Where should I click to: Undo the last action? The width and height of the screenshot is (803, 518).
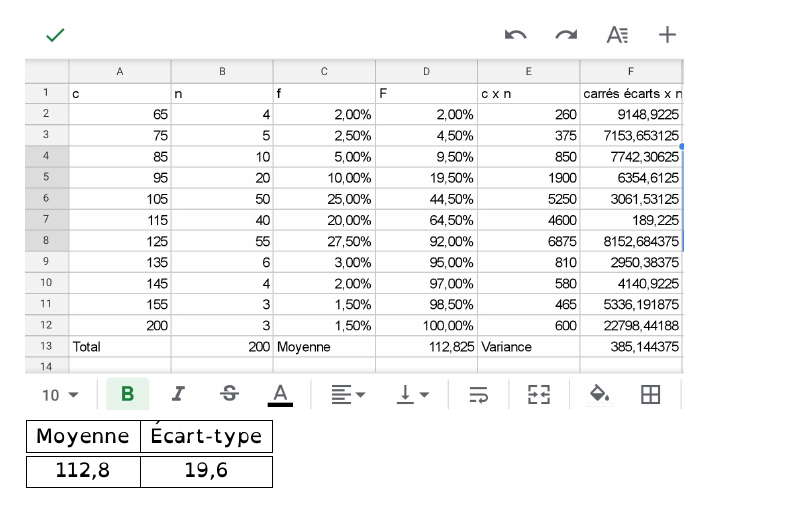[516, 35]
